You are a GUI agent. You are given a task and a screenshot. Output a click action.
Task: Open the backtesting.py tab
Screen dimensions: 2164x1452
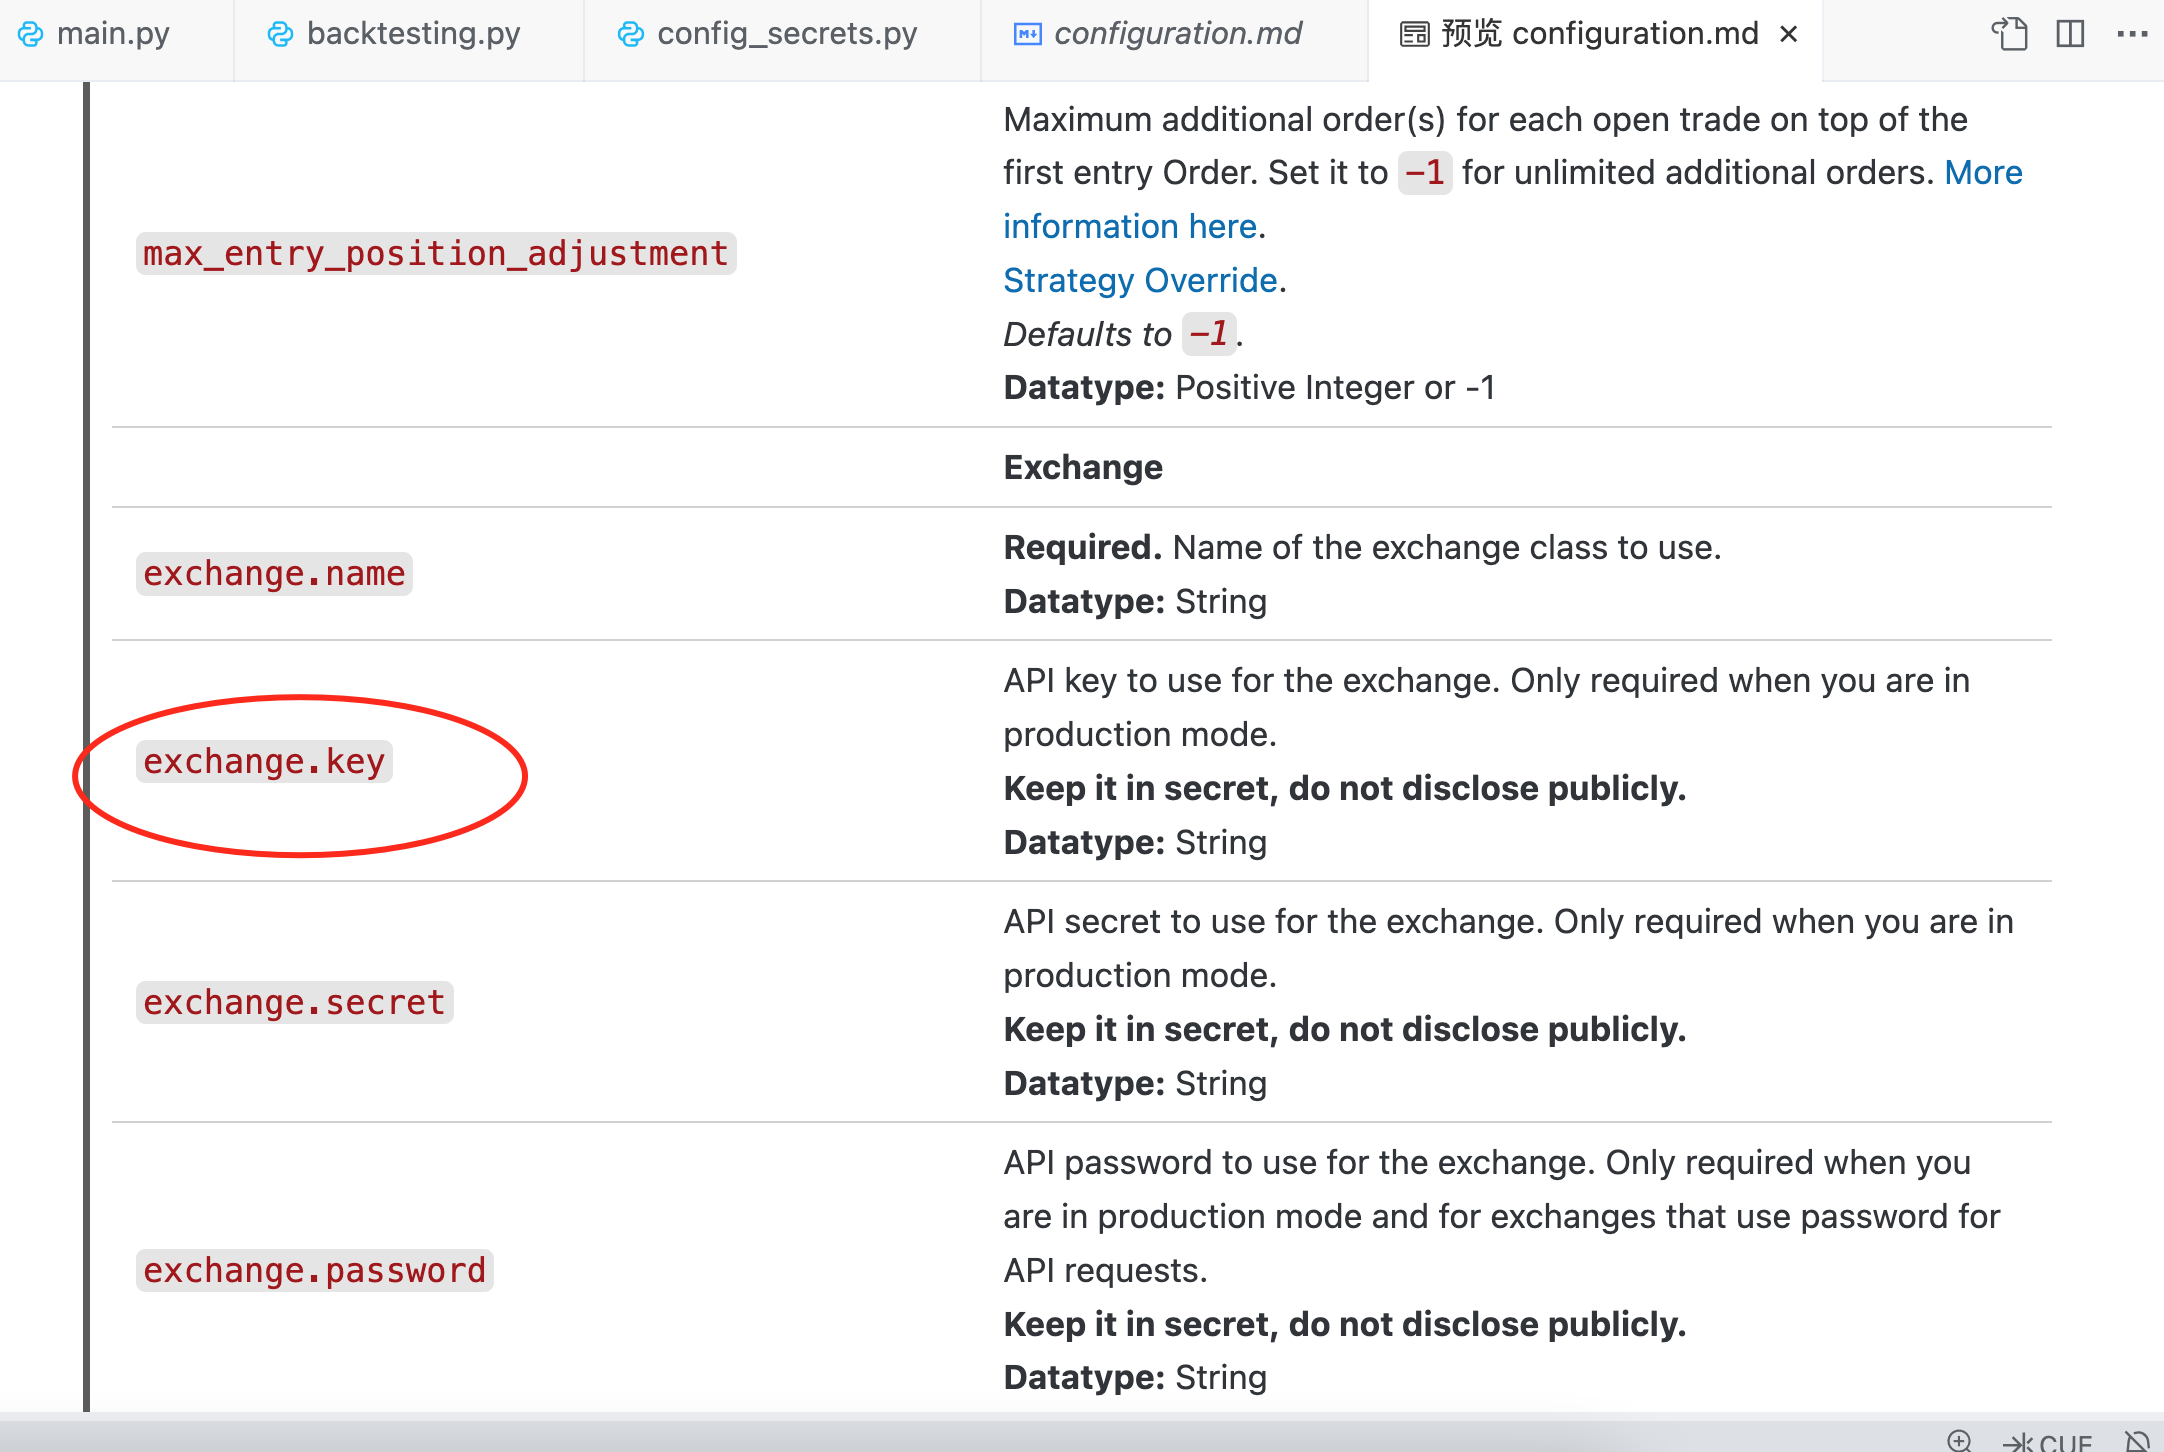pos(412,34)
